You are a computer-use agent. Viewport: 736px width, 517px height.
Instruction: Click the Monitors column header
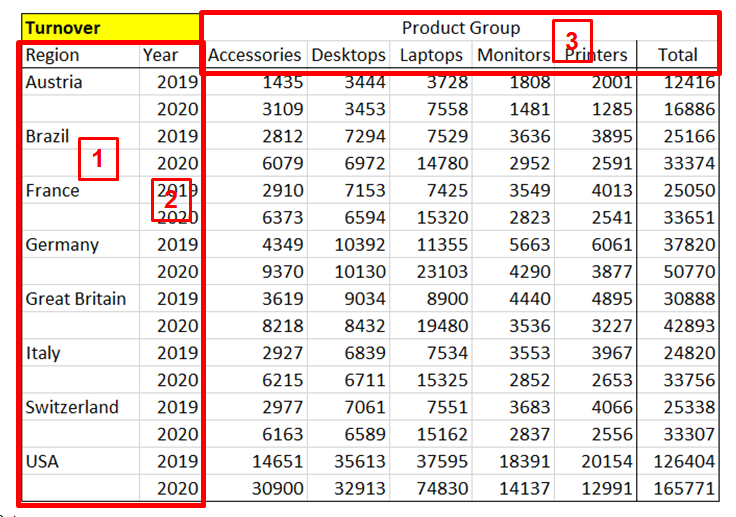click(x=513, y=56)
